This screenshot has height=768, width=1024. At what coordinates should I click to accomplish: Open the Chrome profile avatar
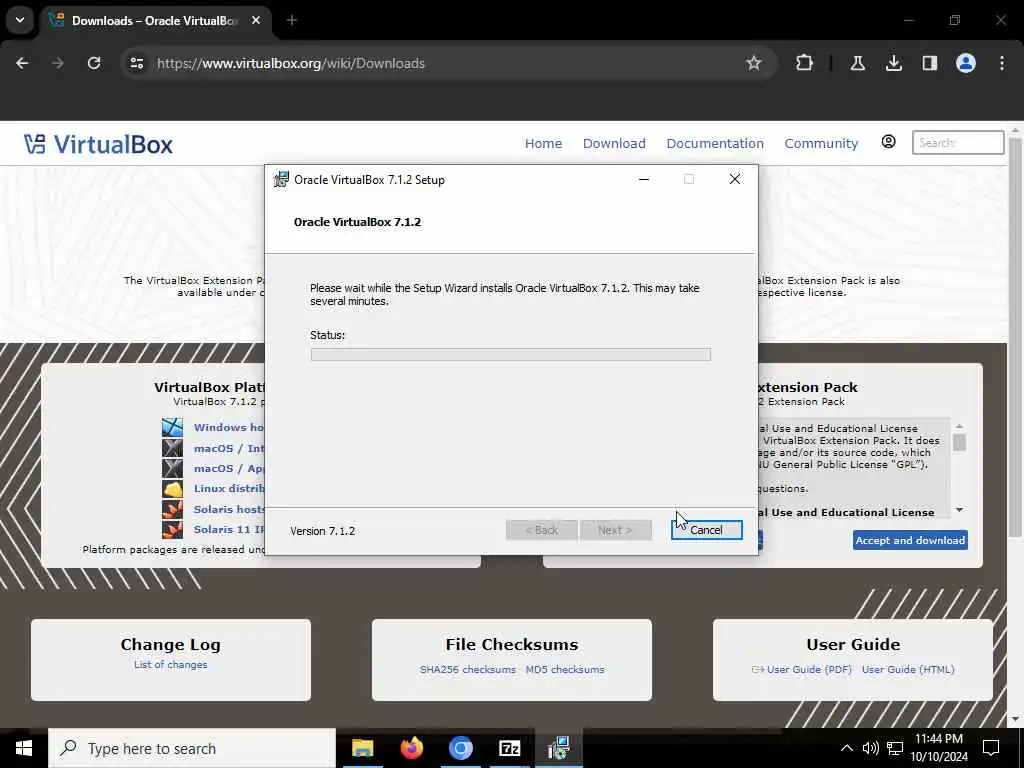(x=966, y=63)
